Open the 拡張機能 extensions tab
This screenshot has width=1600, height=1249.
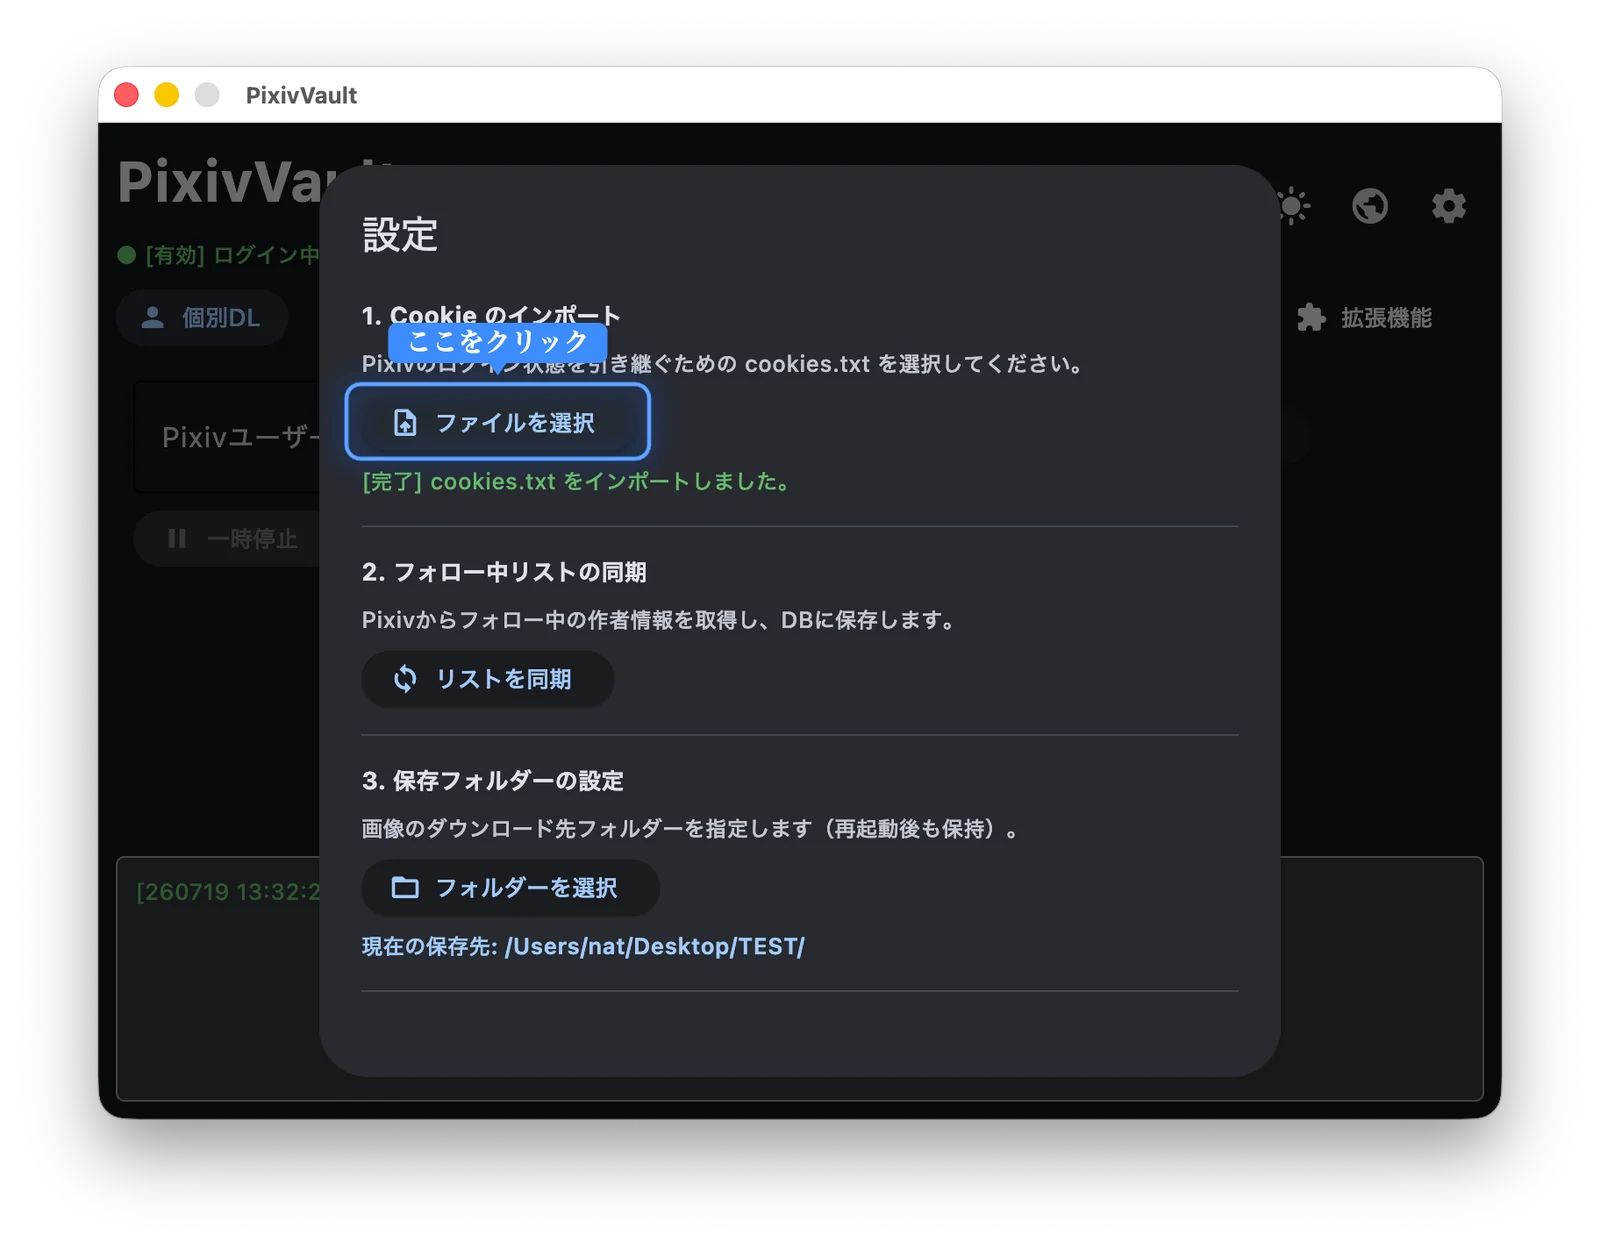[x=1365, y=318]
